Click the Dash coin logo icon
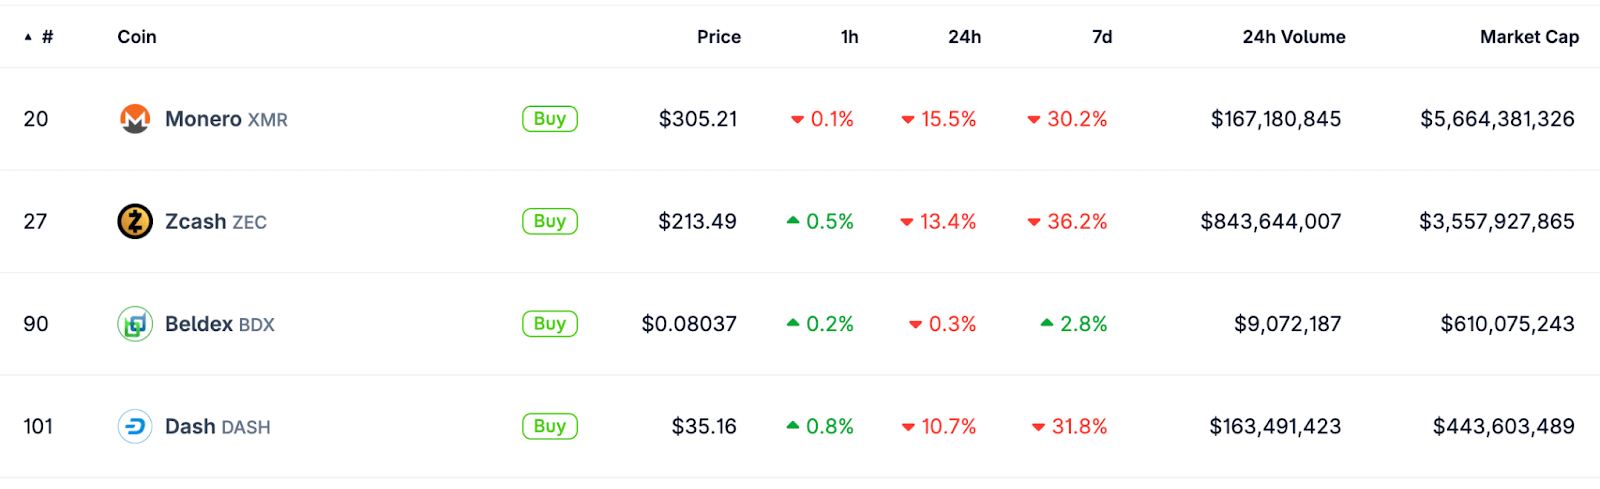Image resolution: width=1600 pixels, height=489 pixels. tap(135, 427)
